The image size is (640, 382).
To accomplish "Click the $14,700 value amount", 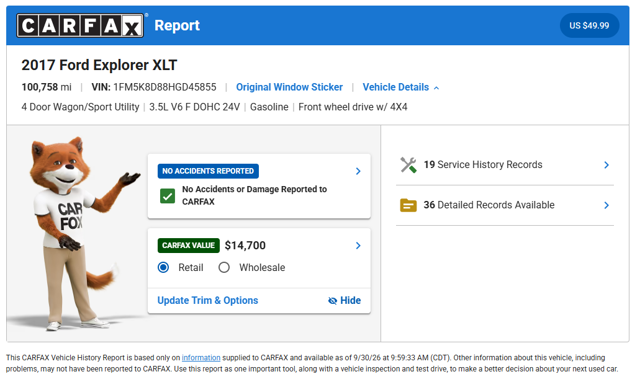I will pyautogui.click(x=245, y=245).
